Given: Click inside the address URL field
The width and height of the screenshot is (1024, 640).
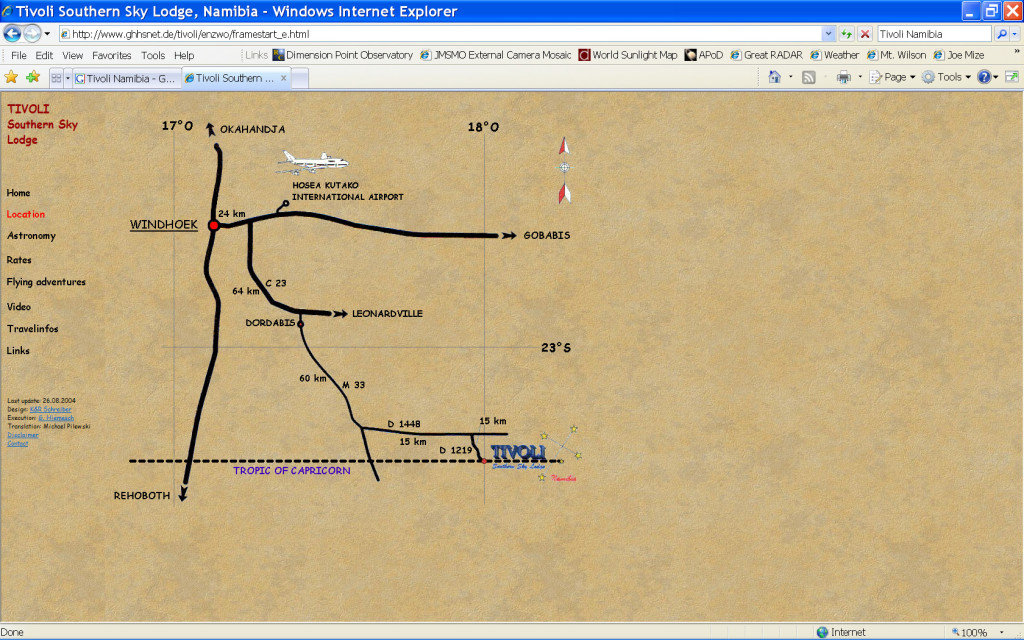Looking at the screenshot, I should [x=440, y=33].
